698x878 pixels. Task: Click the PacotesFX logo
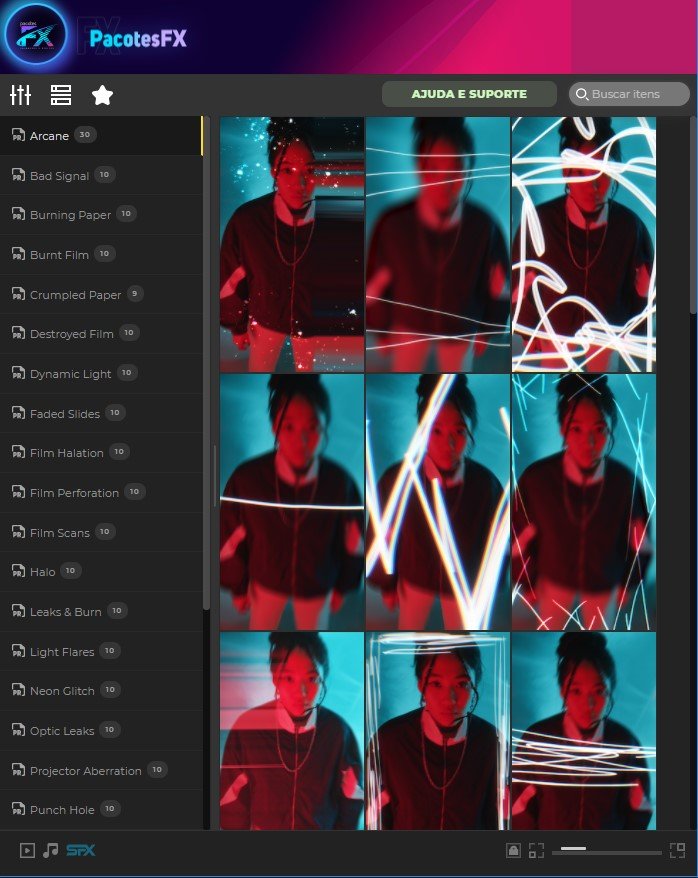(x=35, y=37)
